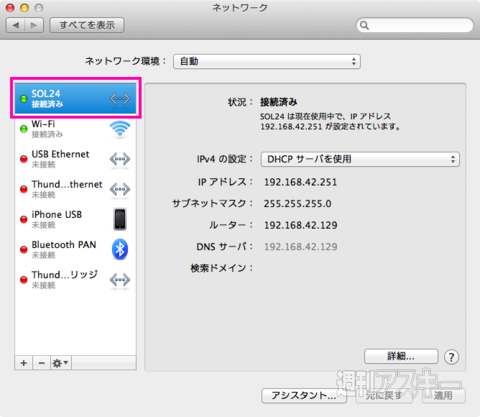Click the red status dot for USB Ethernet
The height and width of the screenshot is (417, 480).
(24, 159)
